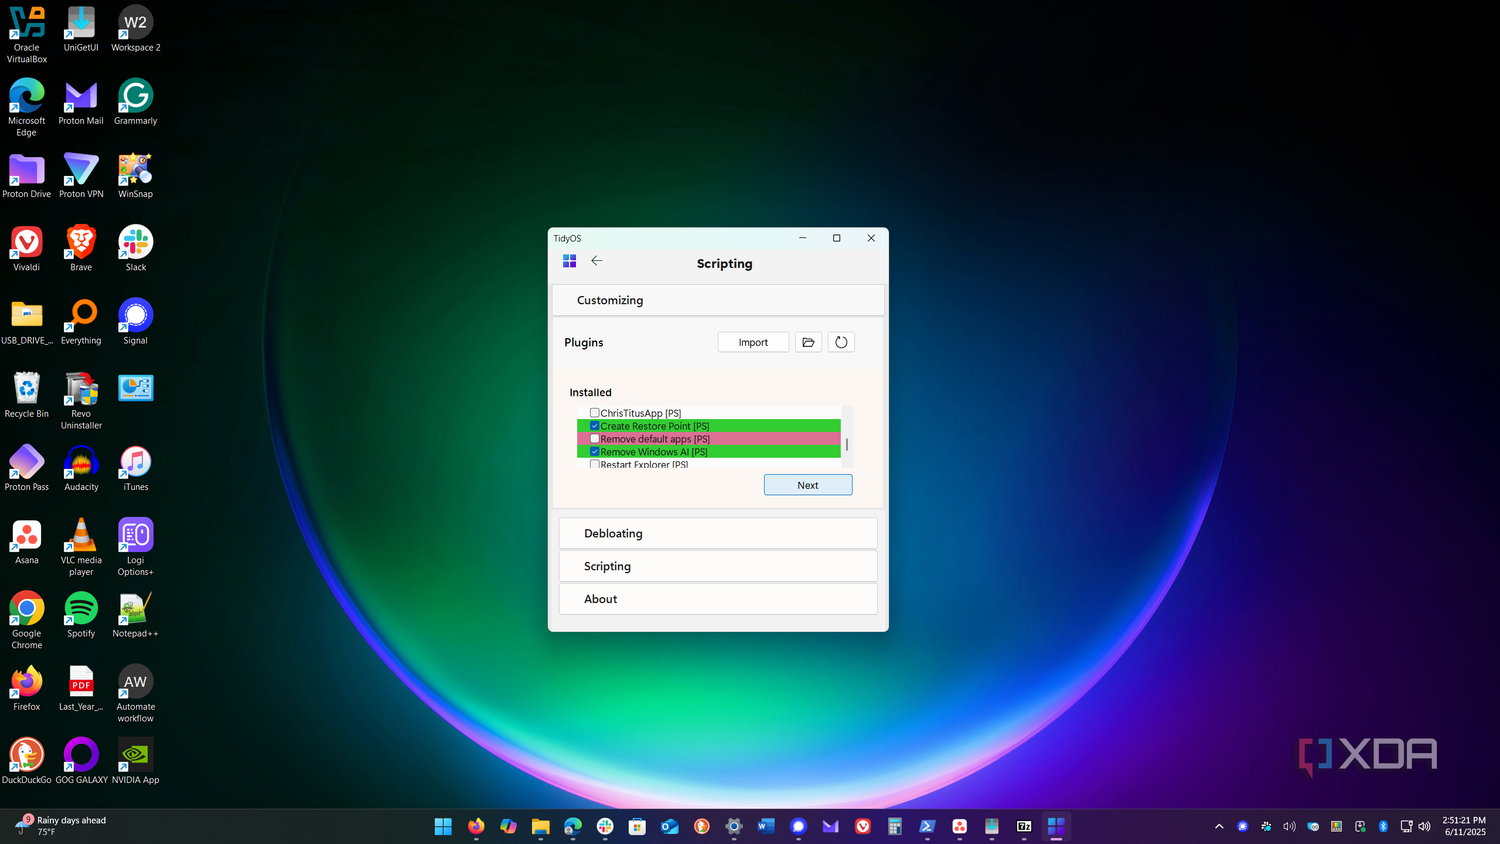
Task: Check Restart Explorer [PS] checkbox
Action: pyautogui.click(x=595, y=464)
